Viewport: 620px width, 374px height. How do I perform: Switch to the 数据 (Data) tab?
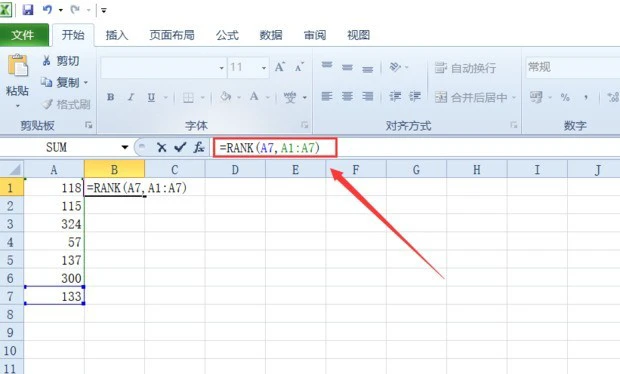point(271,35)
